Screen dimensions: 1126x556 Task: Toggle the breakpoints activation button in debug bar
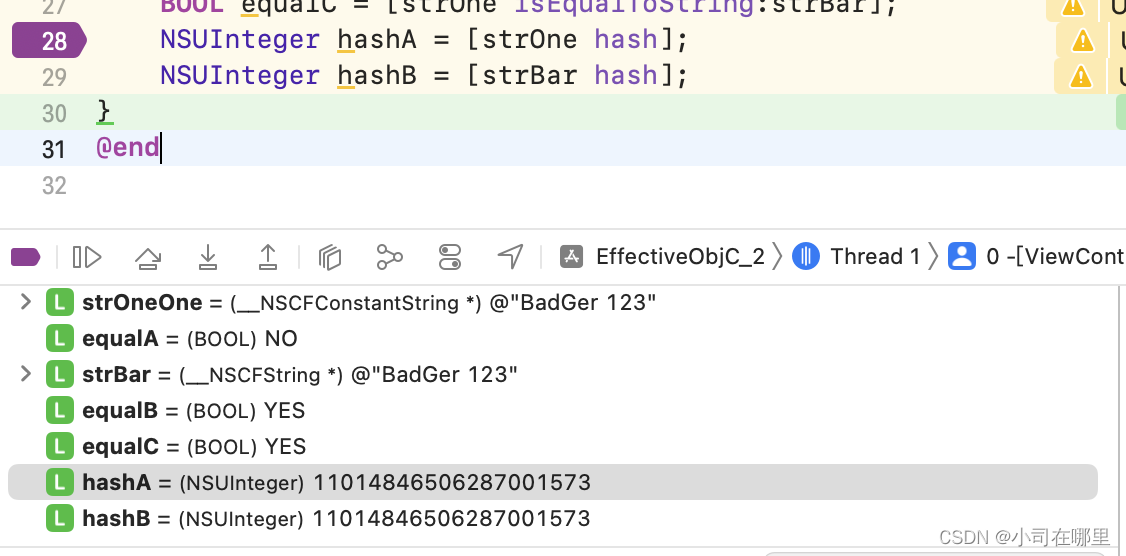coord(25,258)
